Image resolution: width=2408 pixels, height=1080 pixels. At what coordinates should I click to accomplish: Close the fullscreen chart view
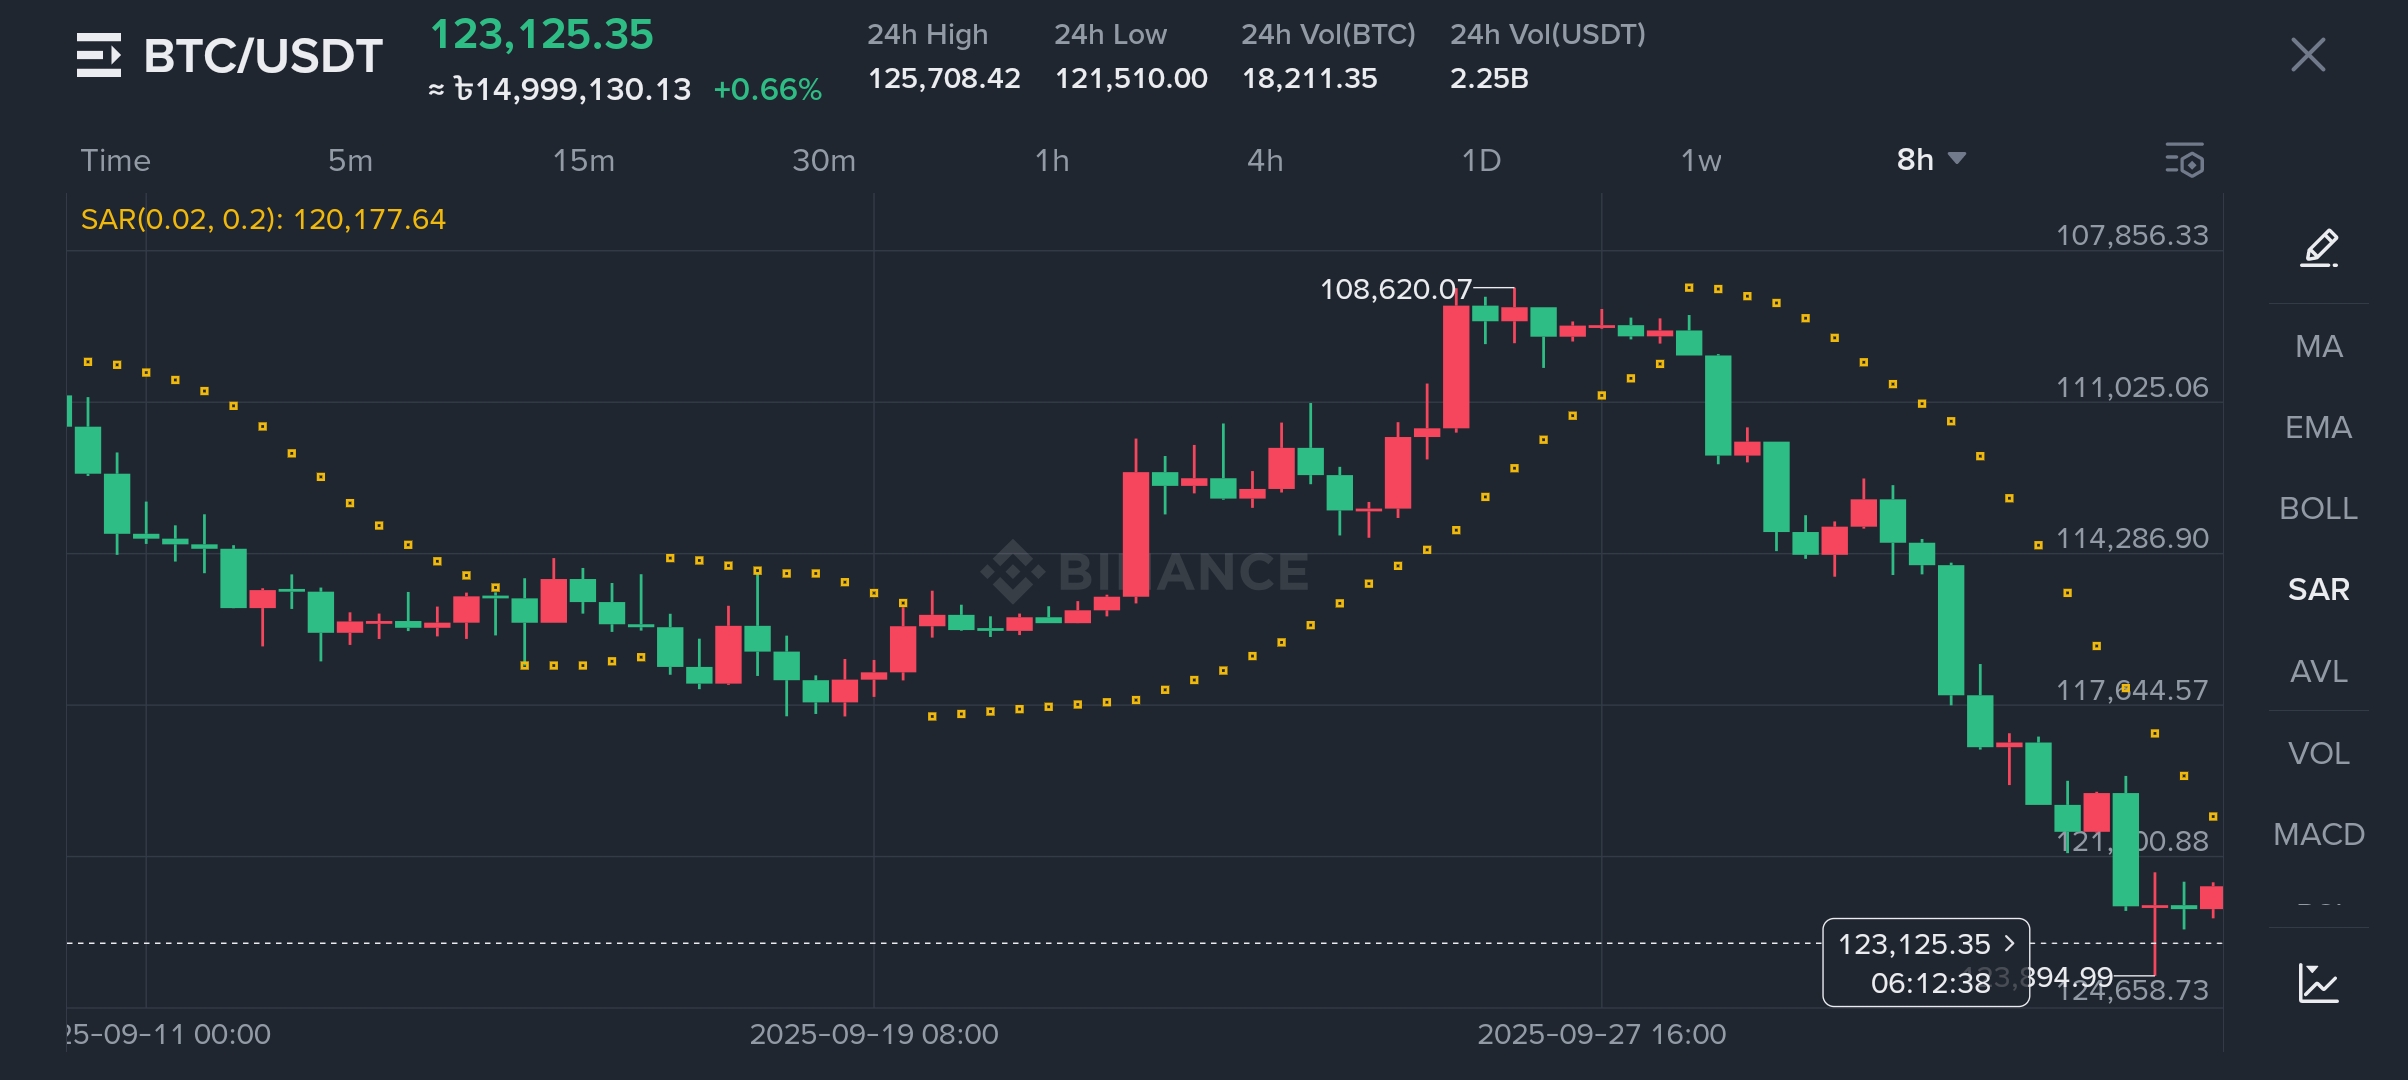2308,55
